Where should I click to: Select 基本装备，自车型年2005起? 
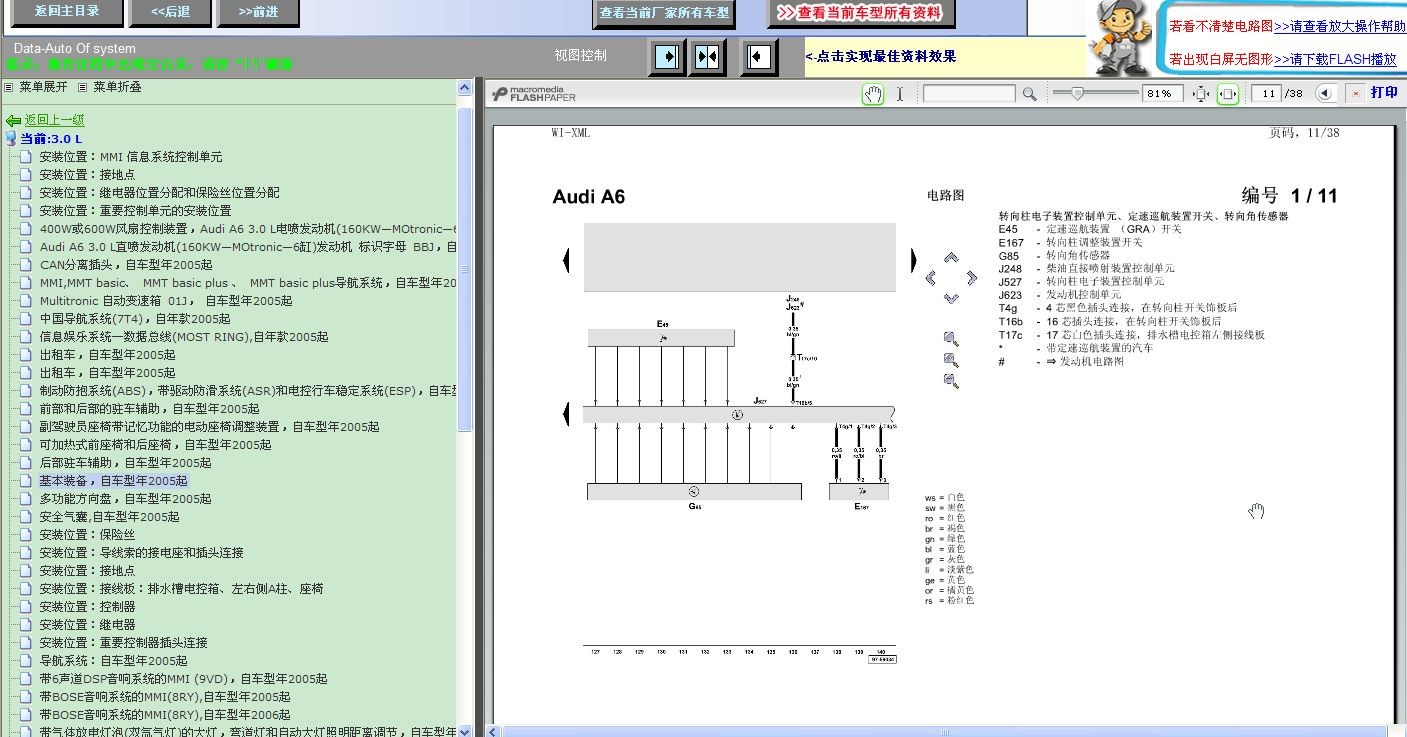pos(113,481)
